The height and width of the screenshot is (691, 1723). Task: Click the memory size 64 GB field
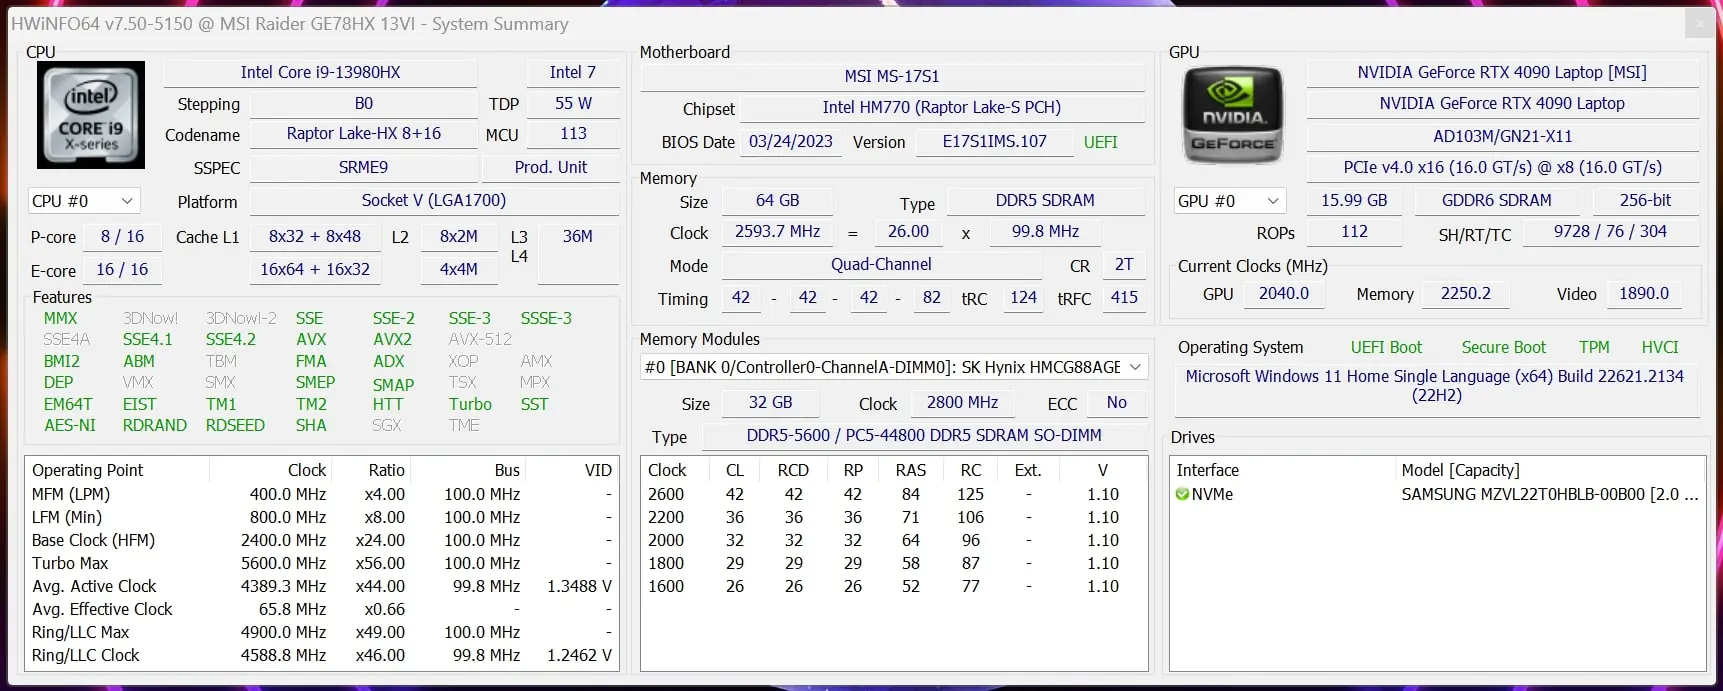[x=778, y=200]
